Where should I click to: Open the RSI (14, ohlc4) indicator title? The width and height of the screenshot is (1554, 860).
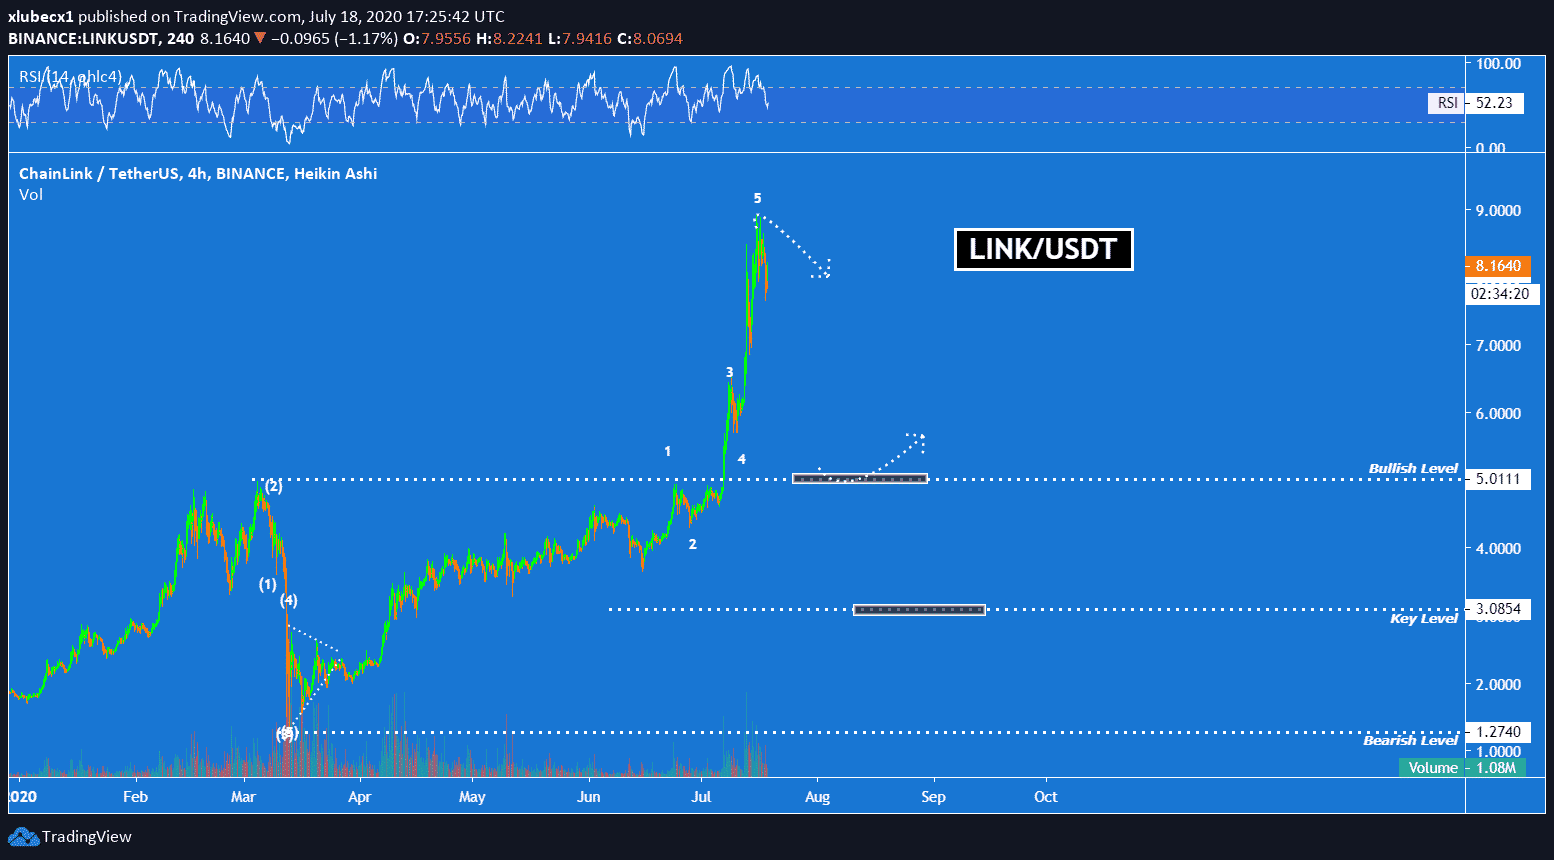pyautogui.click(x=70, y=76)
